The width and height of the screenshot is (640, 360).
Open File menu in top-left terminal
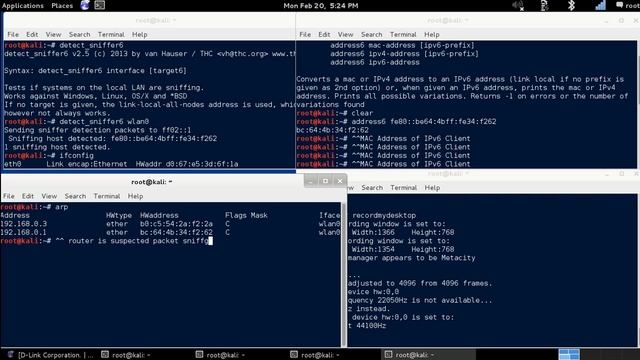click(13, 35)
